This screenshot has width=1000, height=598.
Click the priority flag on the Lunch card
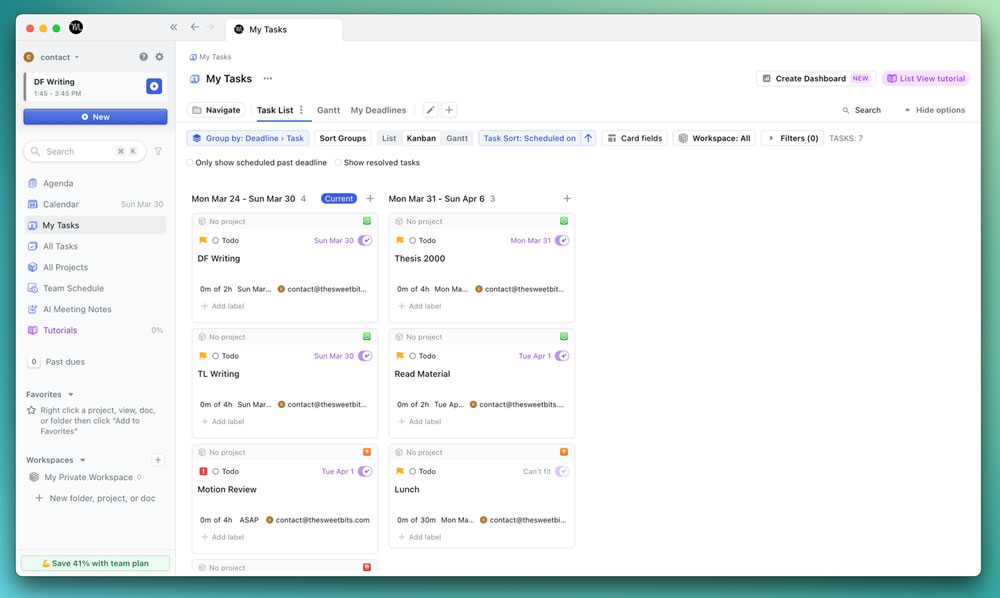(x=400, y=471)
